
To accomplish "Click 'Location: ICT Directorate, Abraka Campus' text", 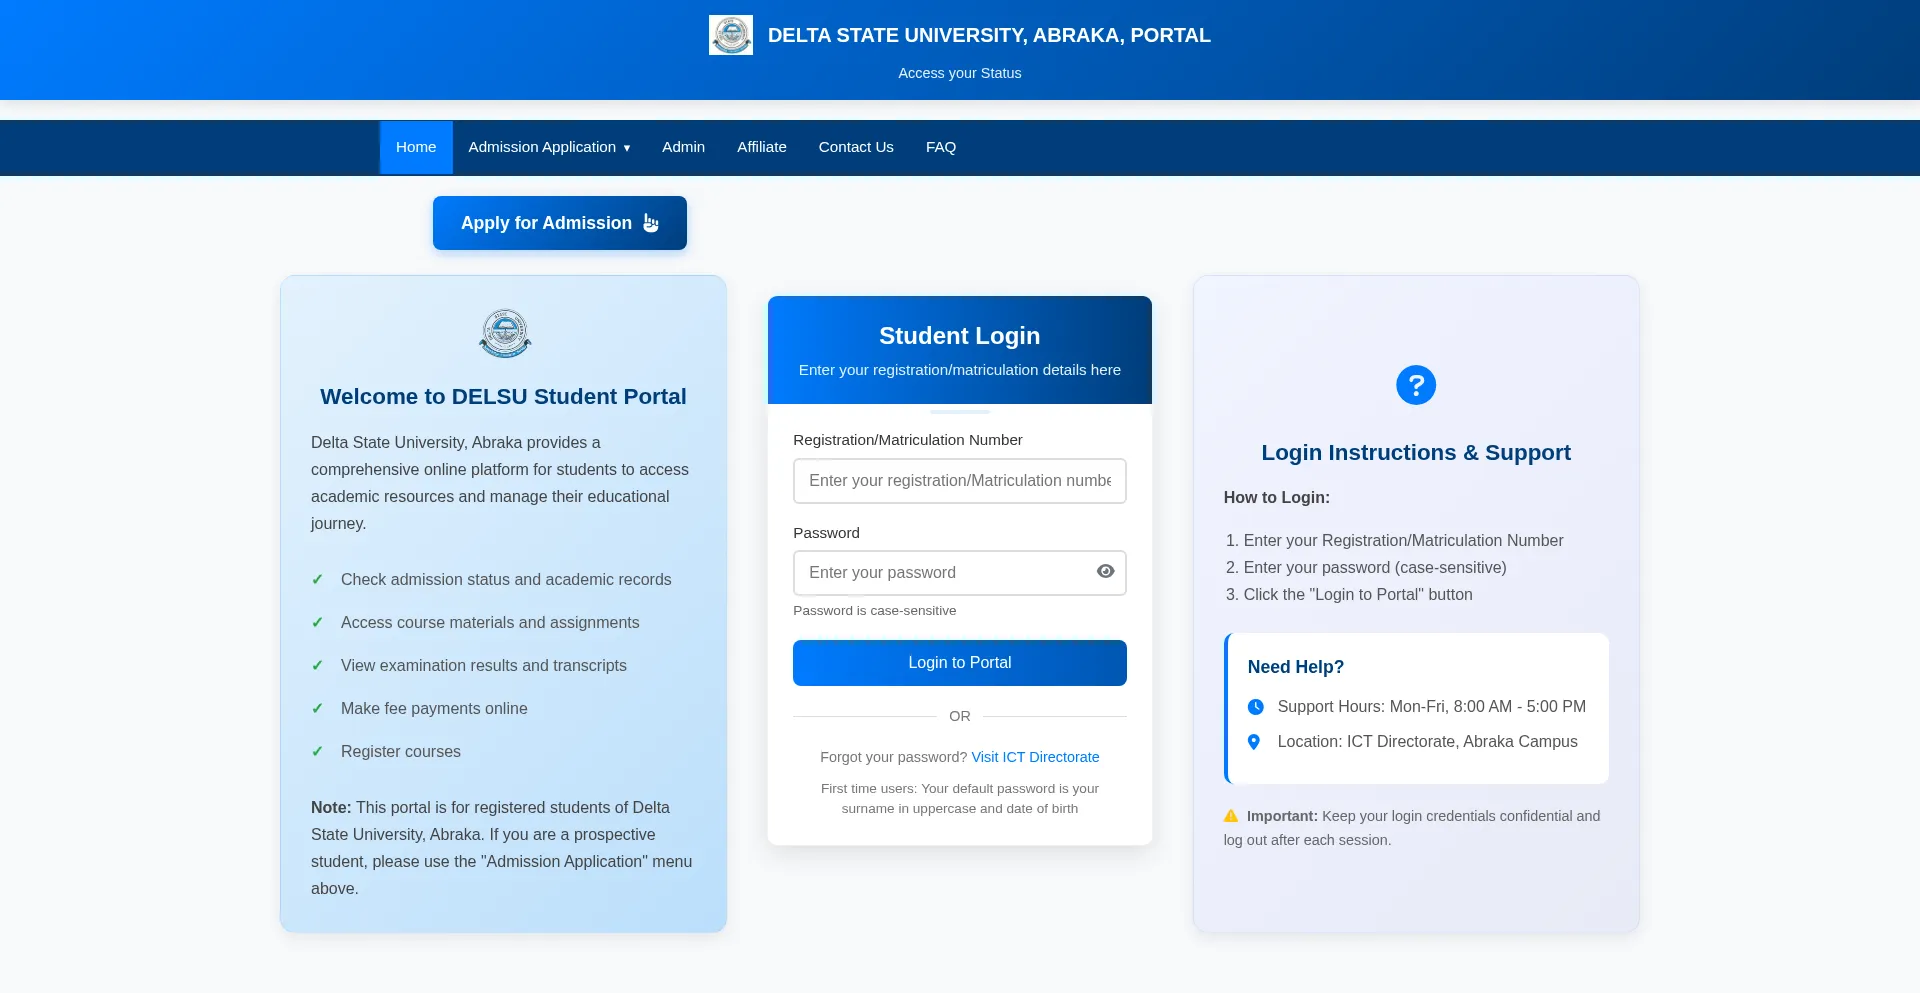I will [1428, 742].
